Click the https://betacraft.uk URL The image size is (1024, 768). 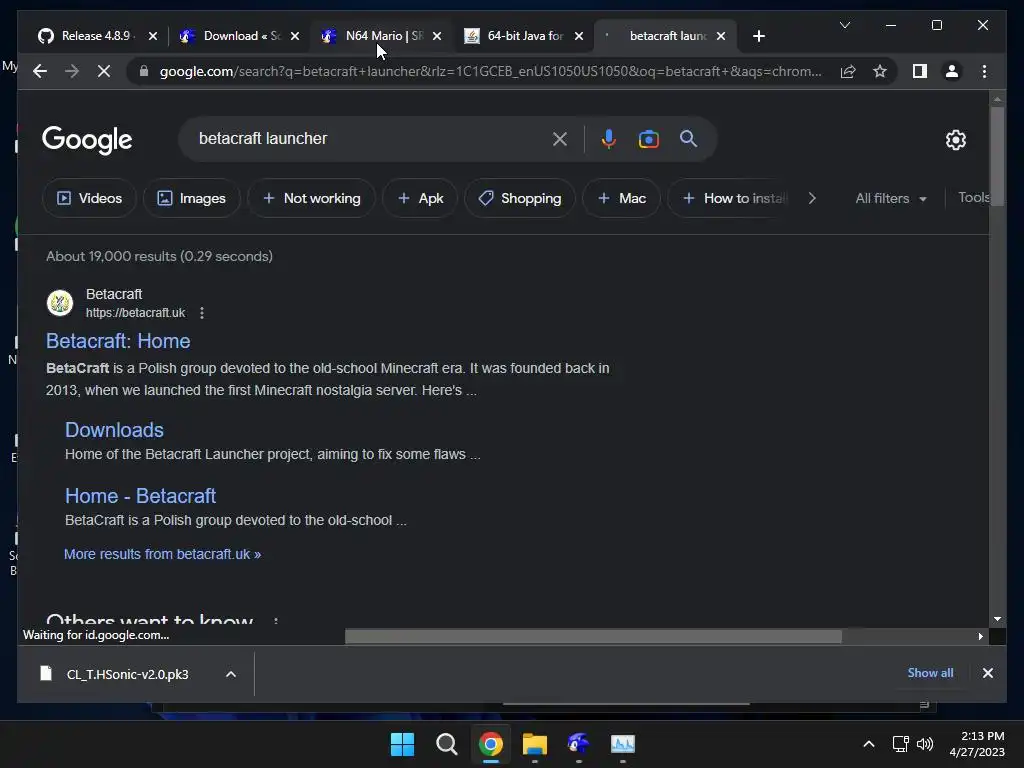(x=136, y=313)
